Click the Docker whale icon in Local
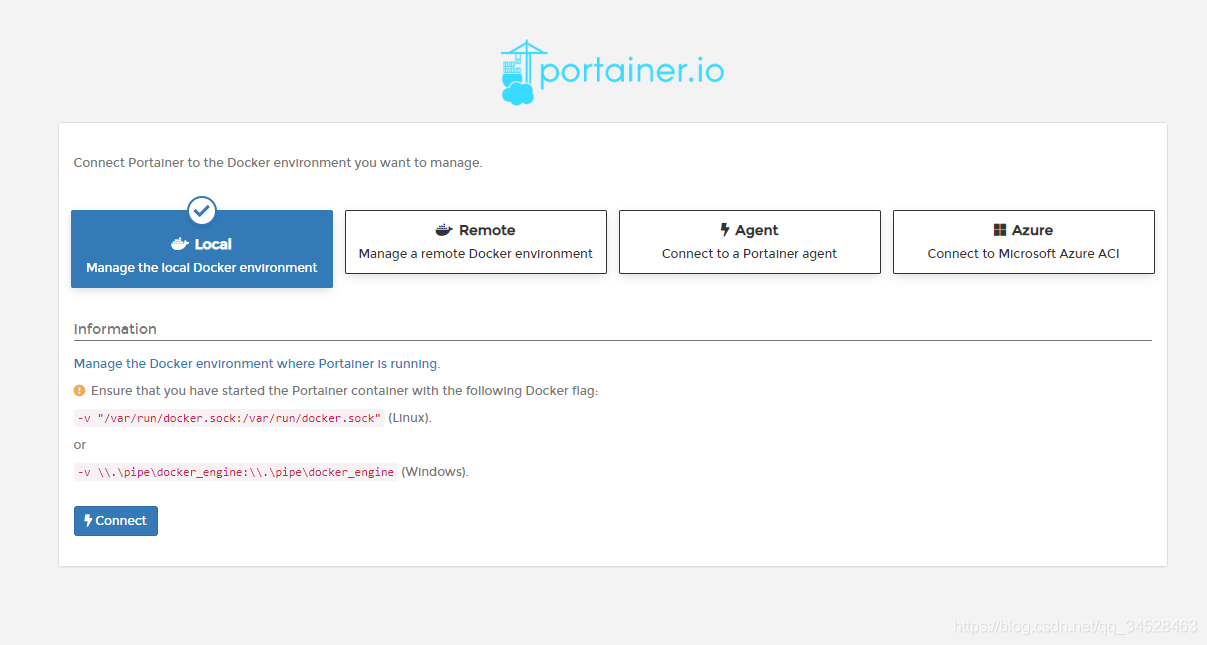This screenshot has height=645, width=1207. [x=180, y=244]
